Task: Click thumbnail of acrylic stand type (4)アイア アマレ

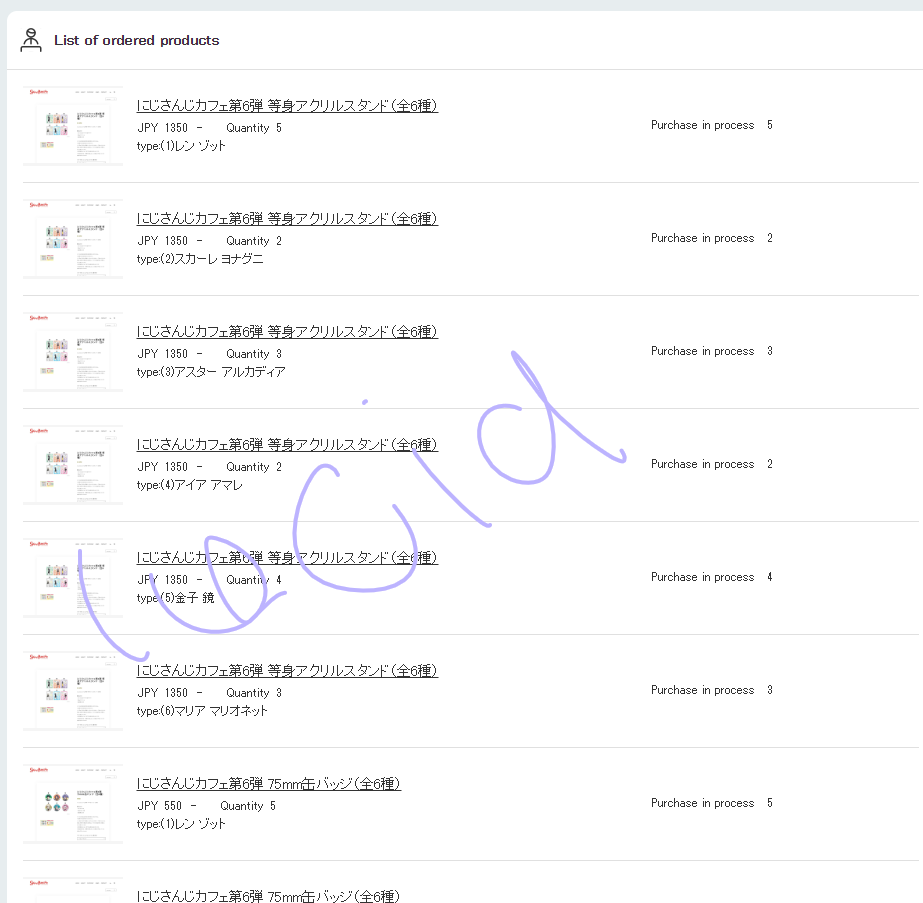Action: 73,465
